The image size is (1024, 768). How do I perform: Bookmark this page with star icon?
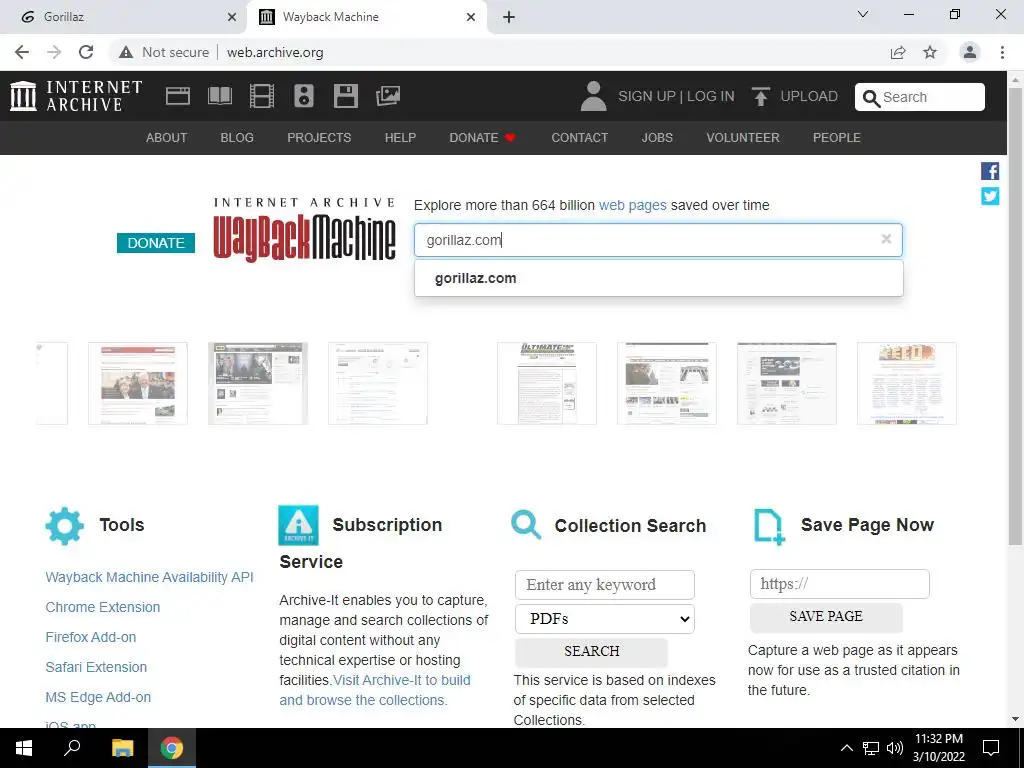(x=930, y=52)
